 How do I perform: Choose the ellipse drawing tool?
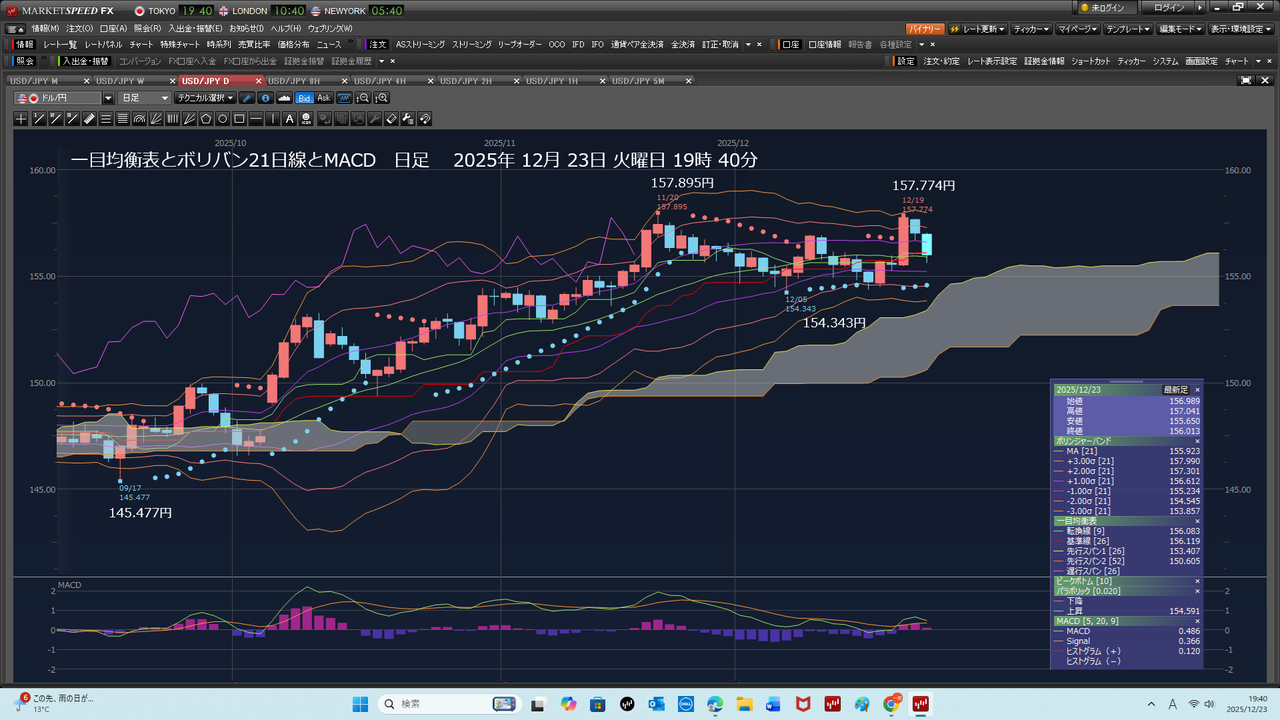click(223, 119)
